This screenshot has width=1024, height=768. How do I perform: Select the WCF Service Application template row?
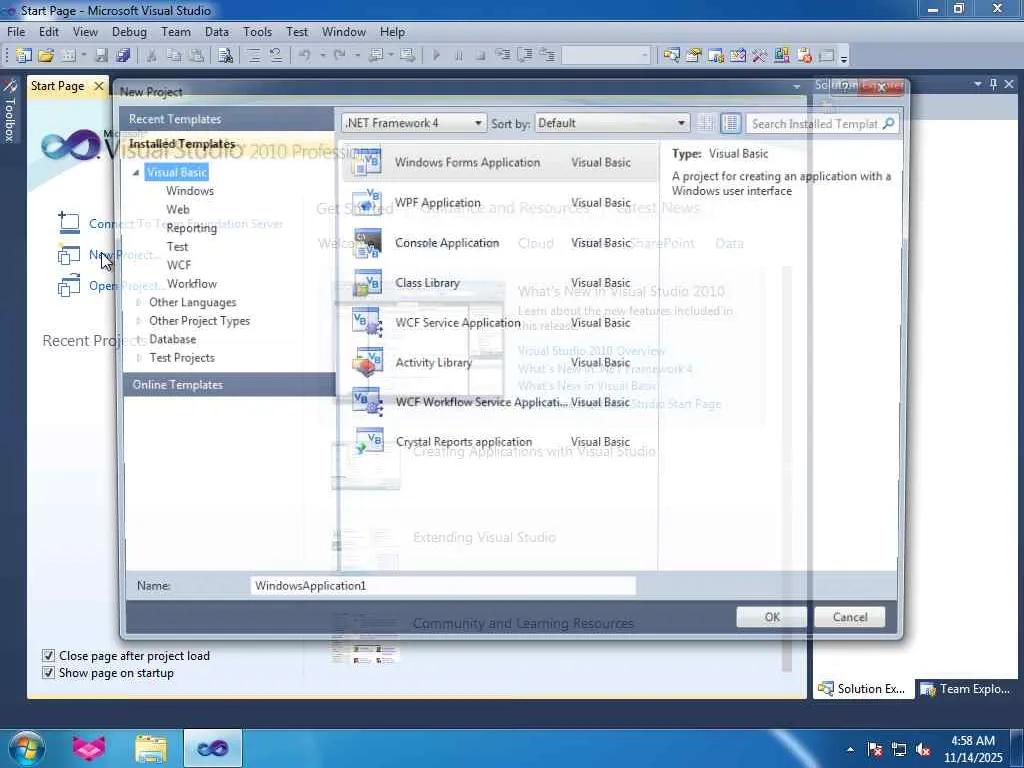(x=500, y=323)
